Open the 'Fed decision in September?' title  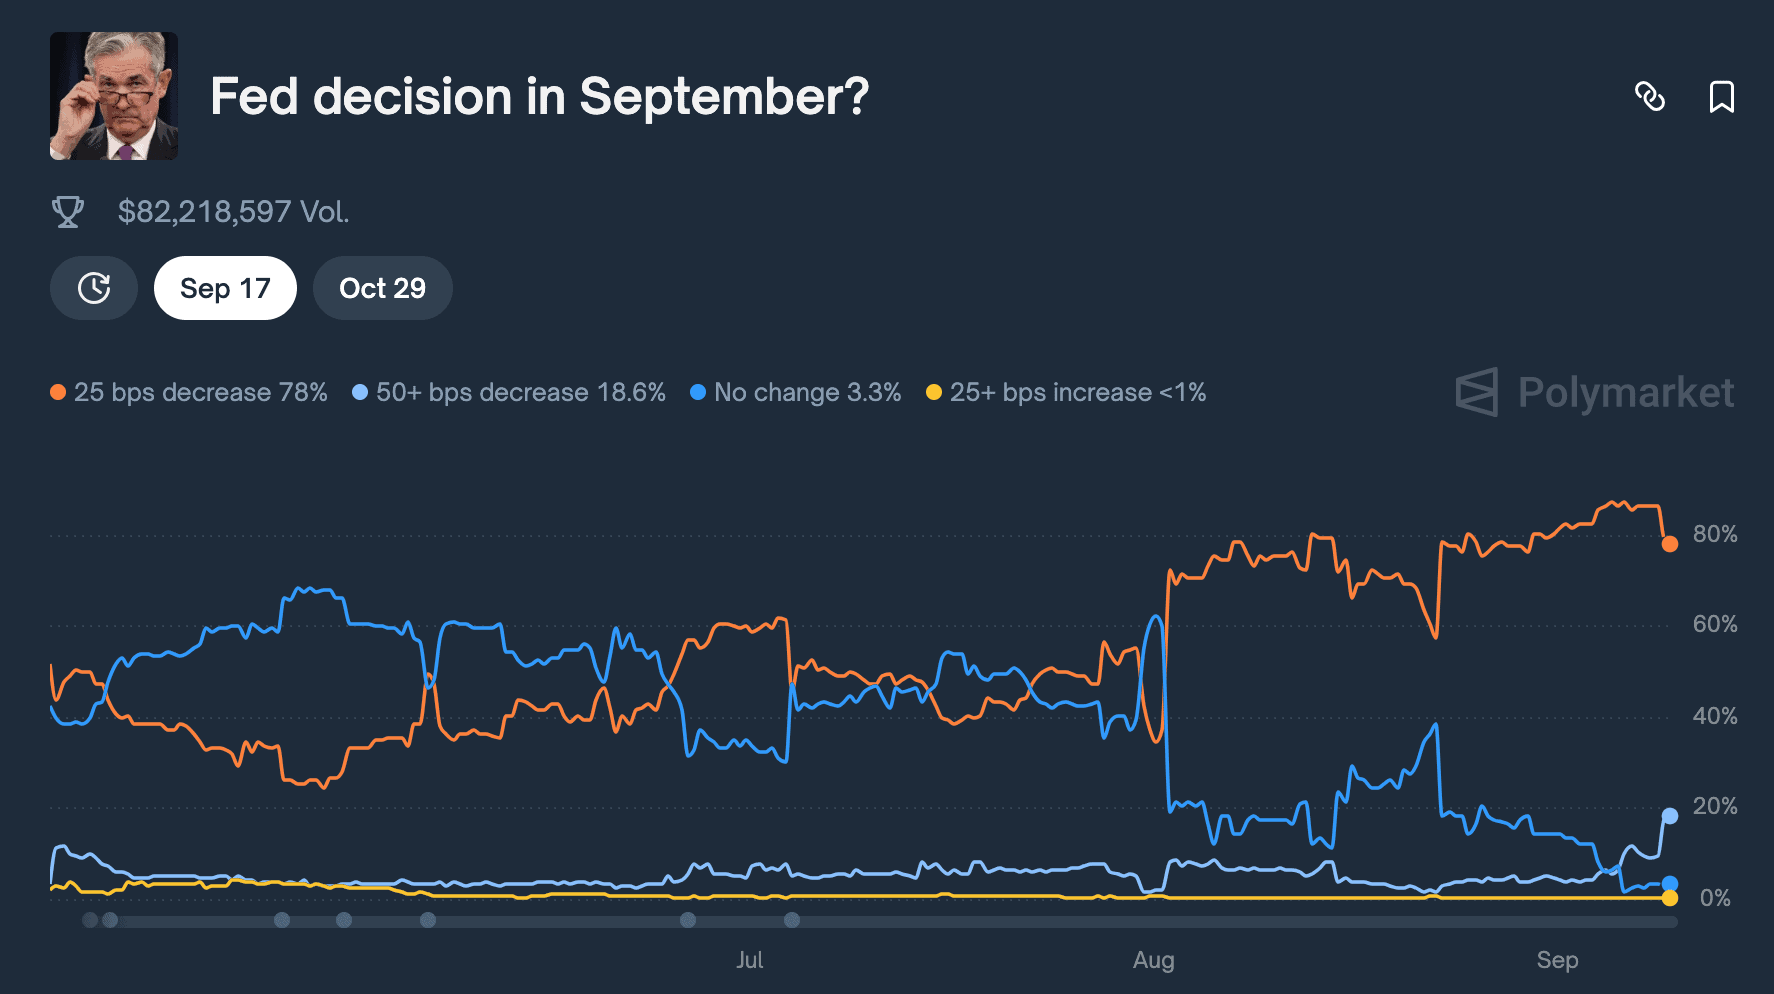point(540,96)
